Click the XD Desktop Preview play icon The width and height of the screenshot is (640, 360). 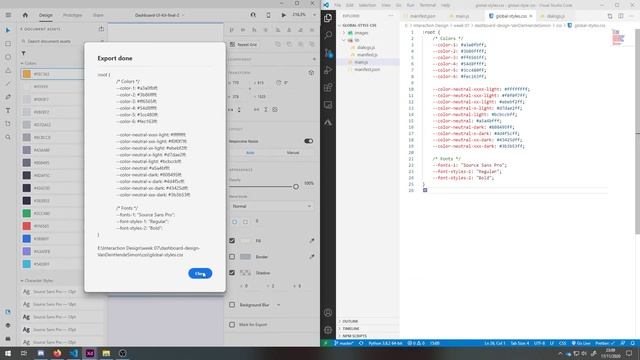coord(284,15)
